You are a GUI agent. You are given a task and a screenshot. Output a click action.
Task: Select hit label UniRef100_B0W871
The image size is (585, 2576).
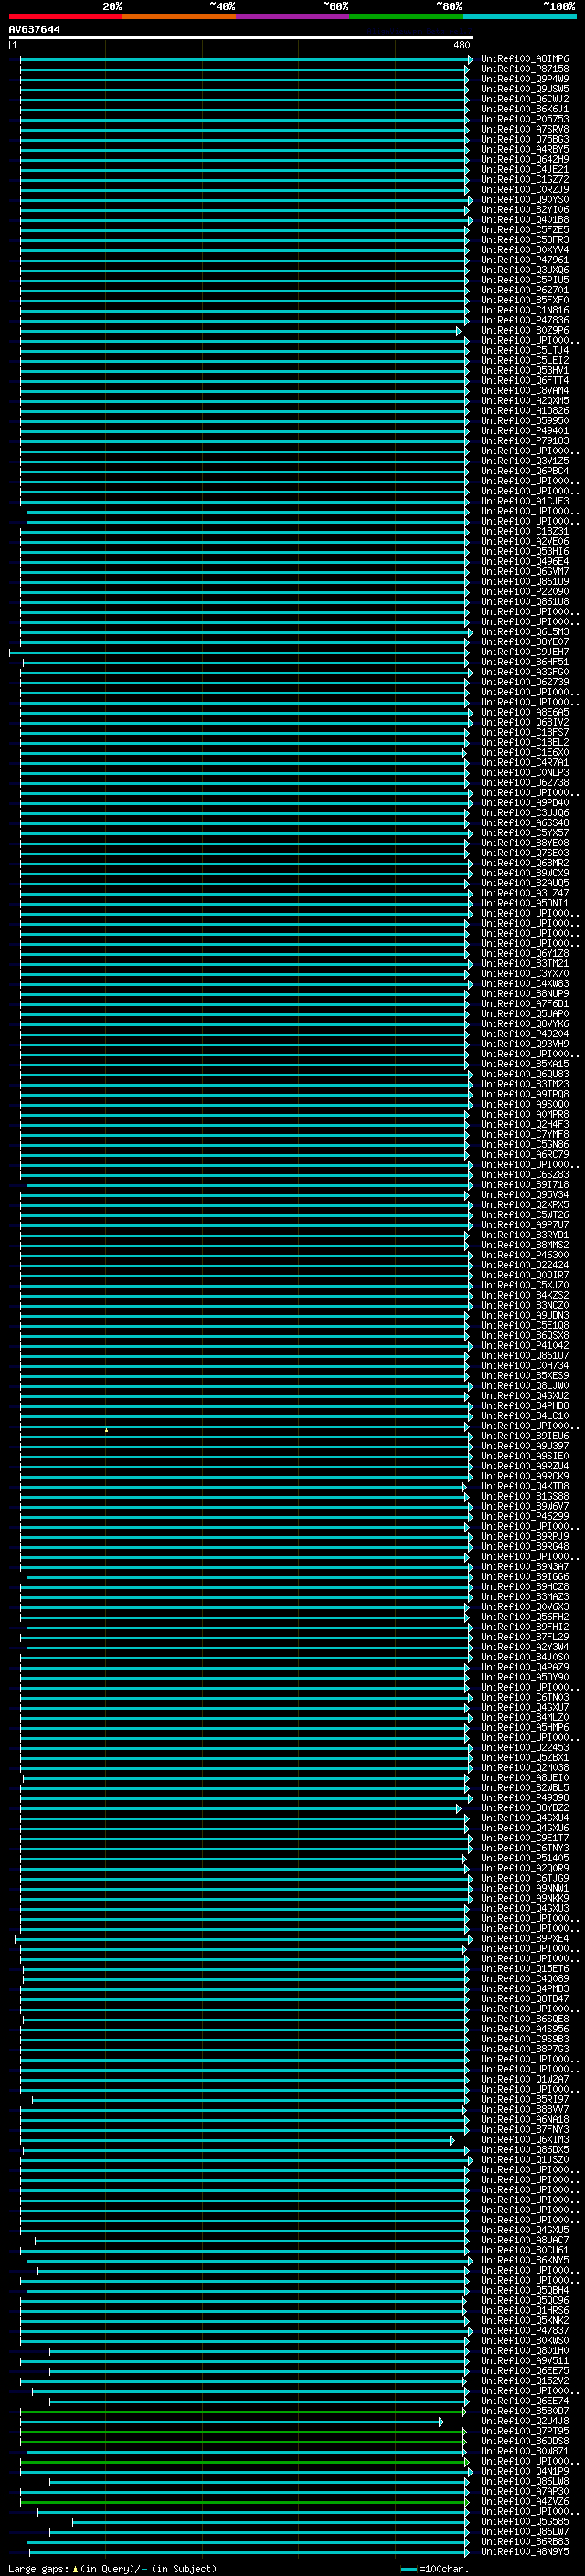click(524, 2452)
